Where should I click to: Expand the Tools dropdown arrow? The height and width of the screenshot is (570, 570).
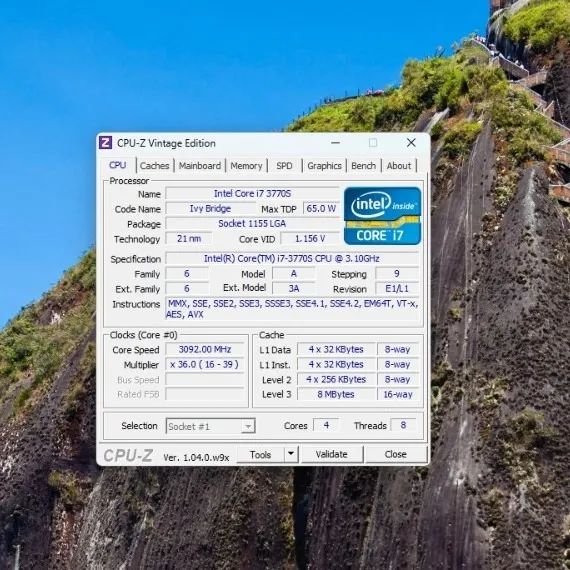[x=291, y=454]
